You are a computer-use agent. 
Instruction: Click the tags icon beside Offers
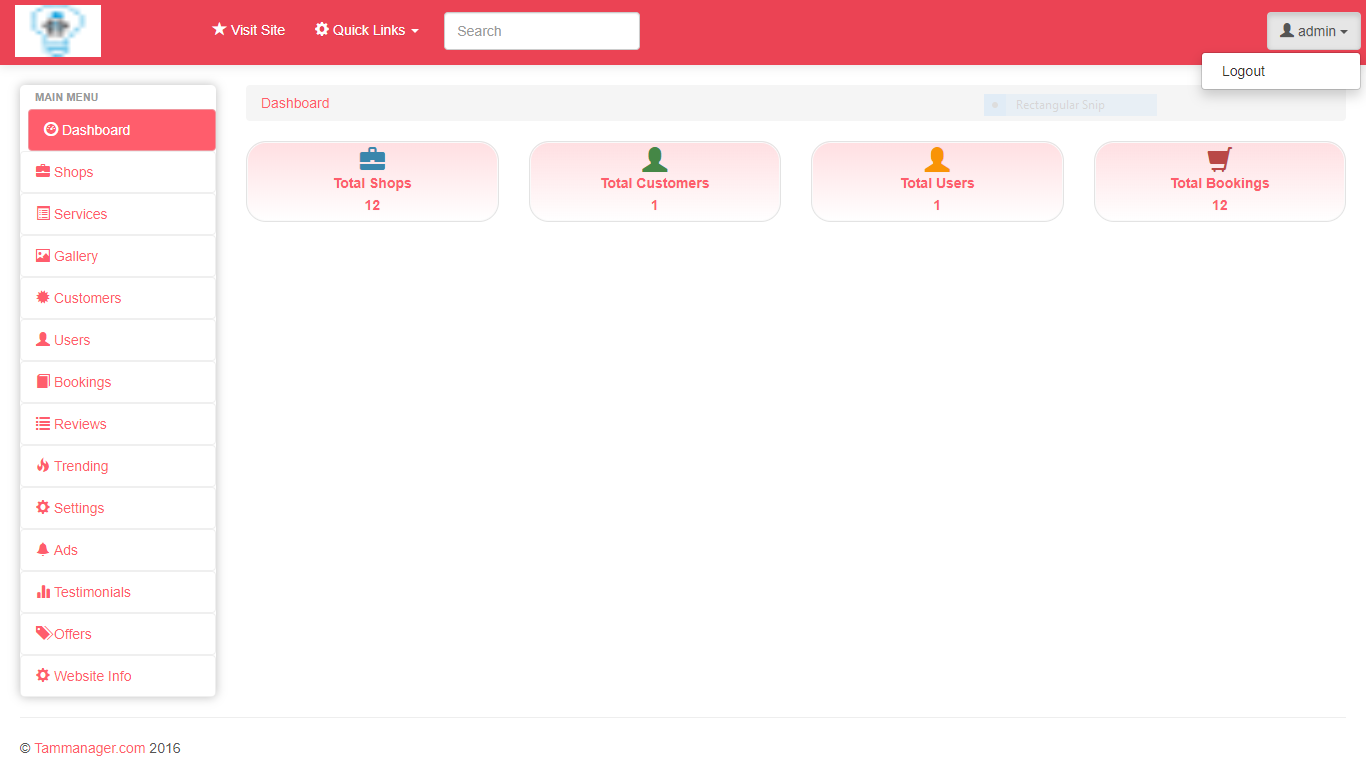click(x=44, y=634)
